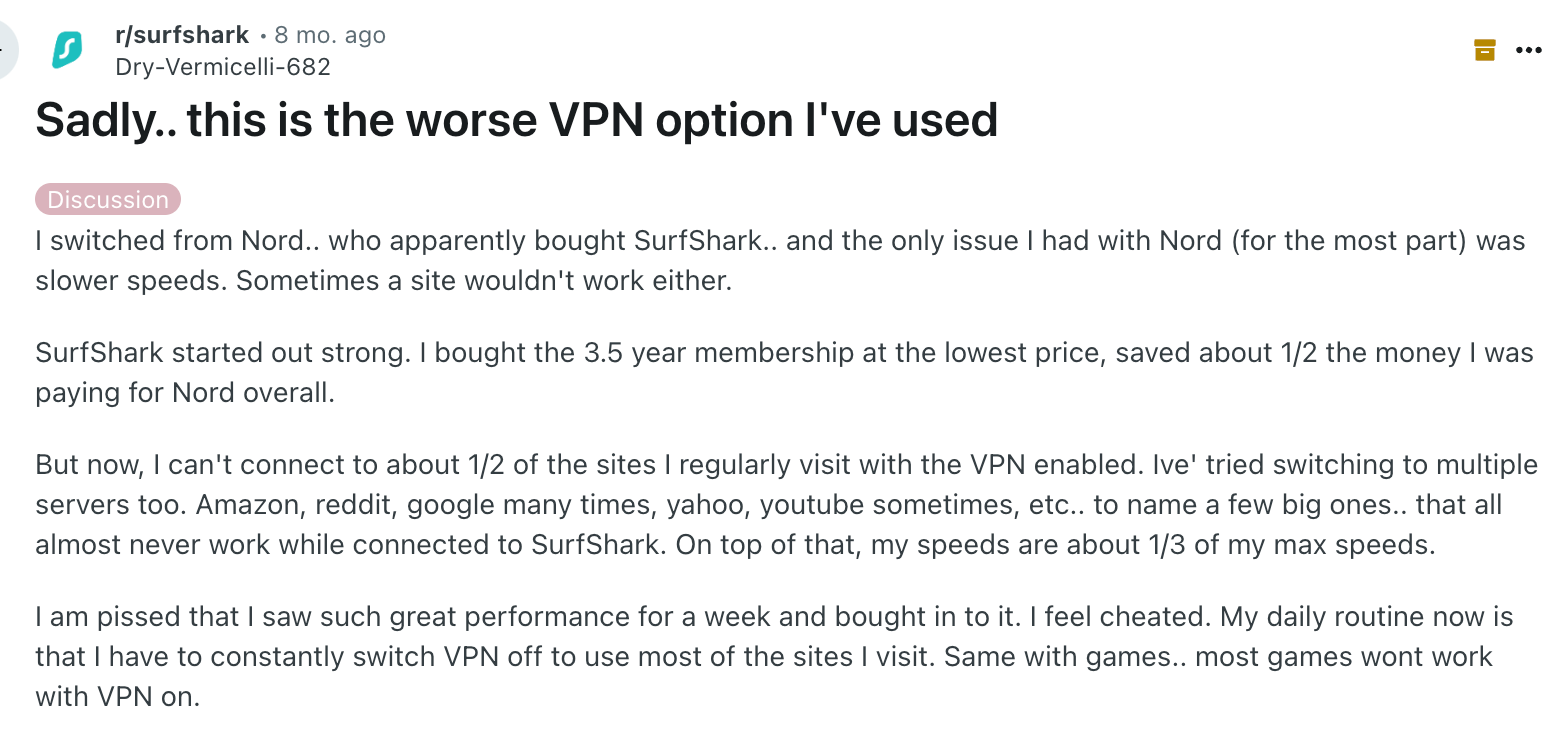The height and width of the screenshot is (730, 1568).
Task: Open Dry-Vermicelli-682 user profile
Action: click(223, 67)
